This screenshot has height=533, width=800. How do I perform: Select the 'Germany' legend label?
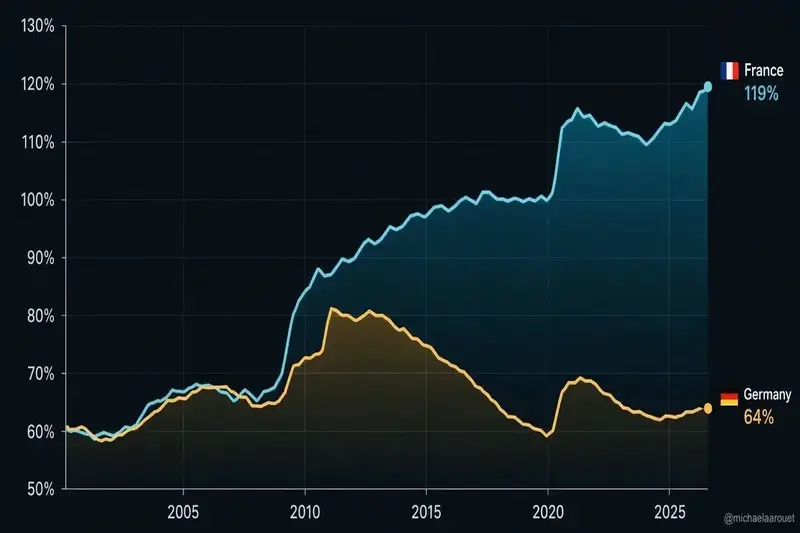[767, 394]
